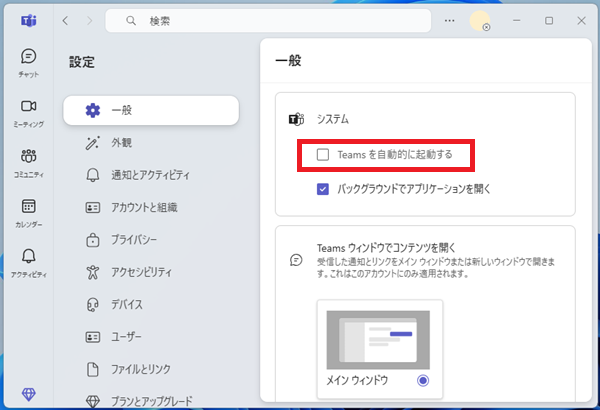
Task: Enable Teams を自動的に起動する checkbox
Action: tap(323, 155)
